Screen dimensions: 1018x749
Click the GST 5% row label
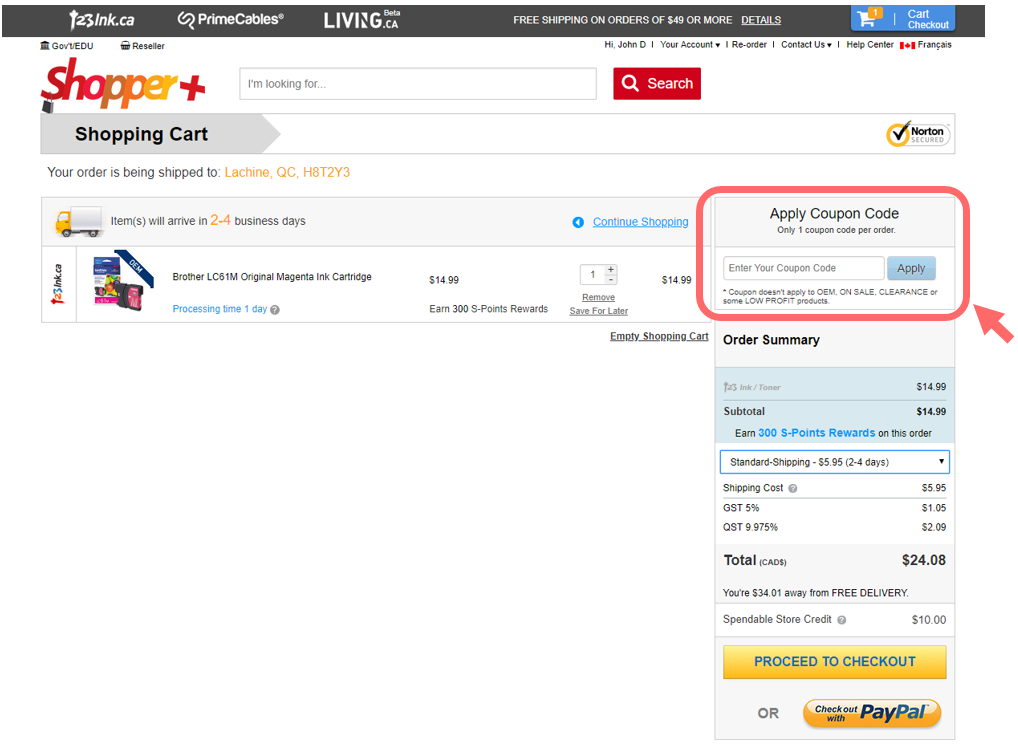coord(741,508)
